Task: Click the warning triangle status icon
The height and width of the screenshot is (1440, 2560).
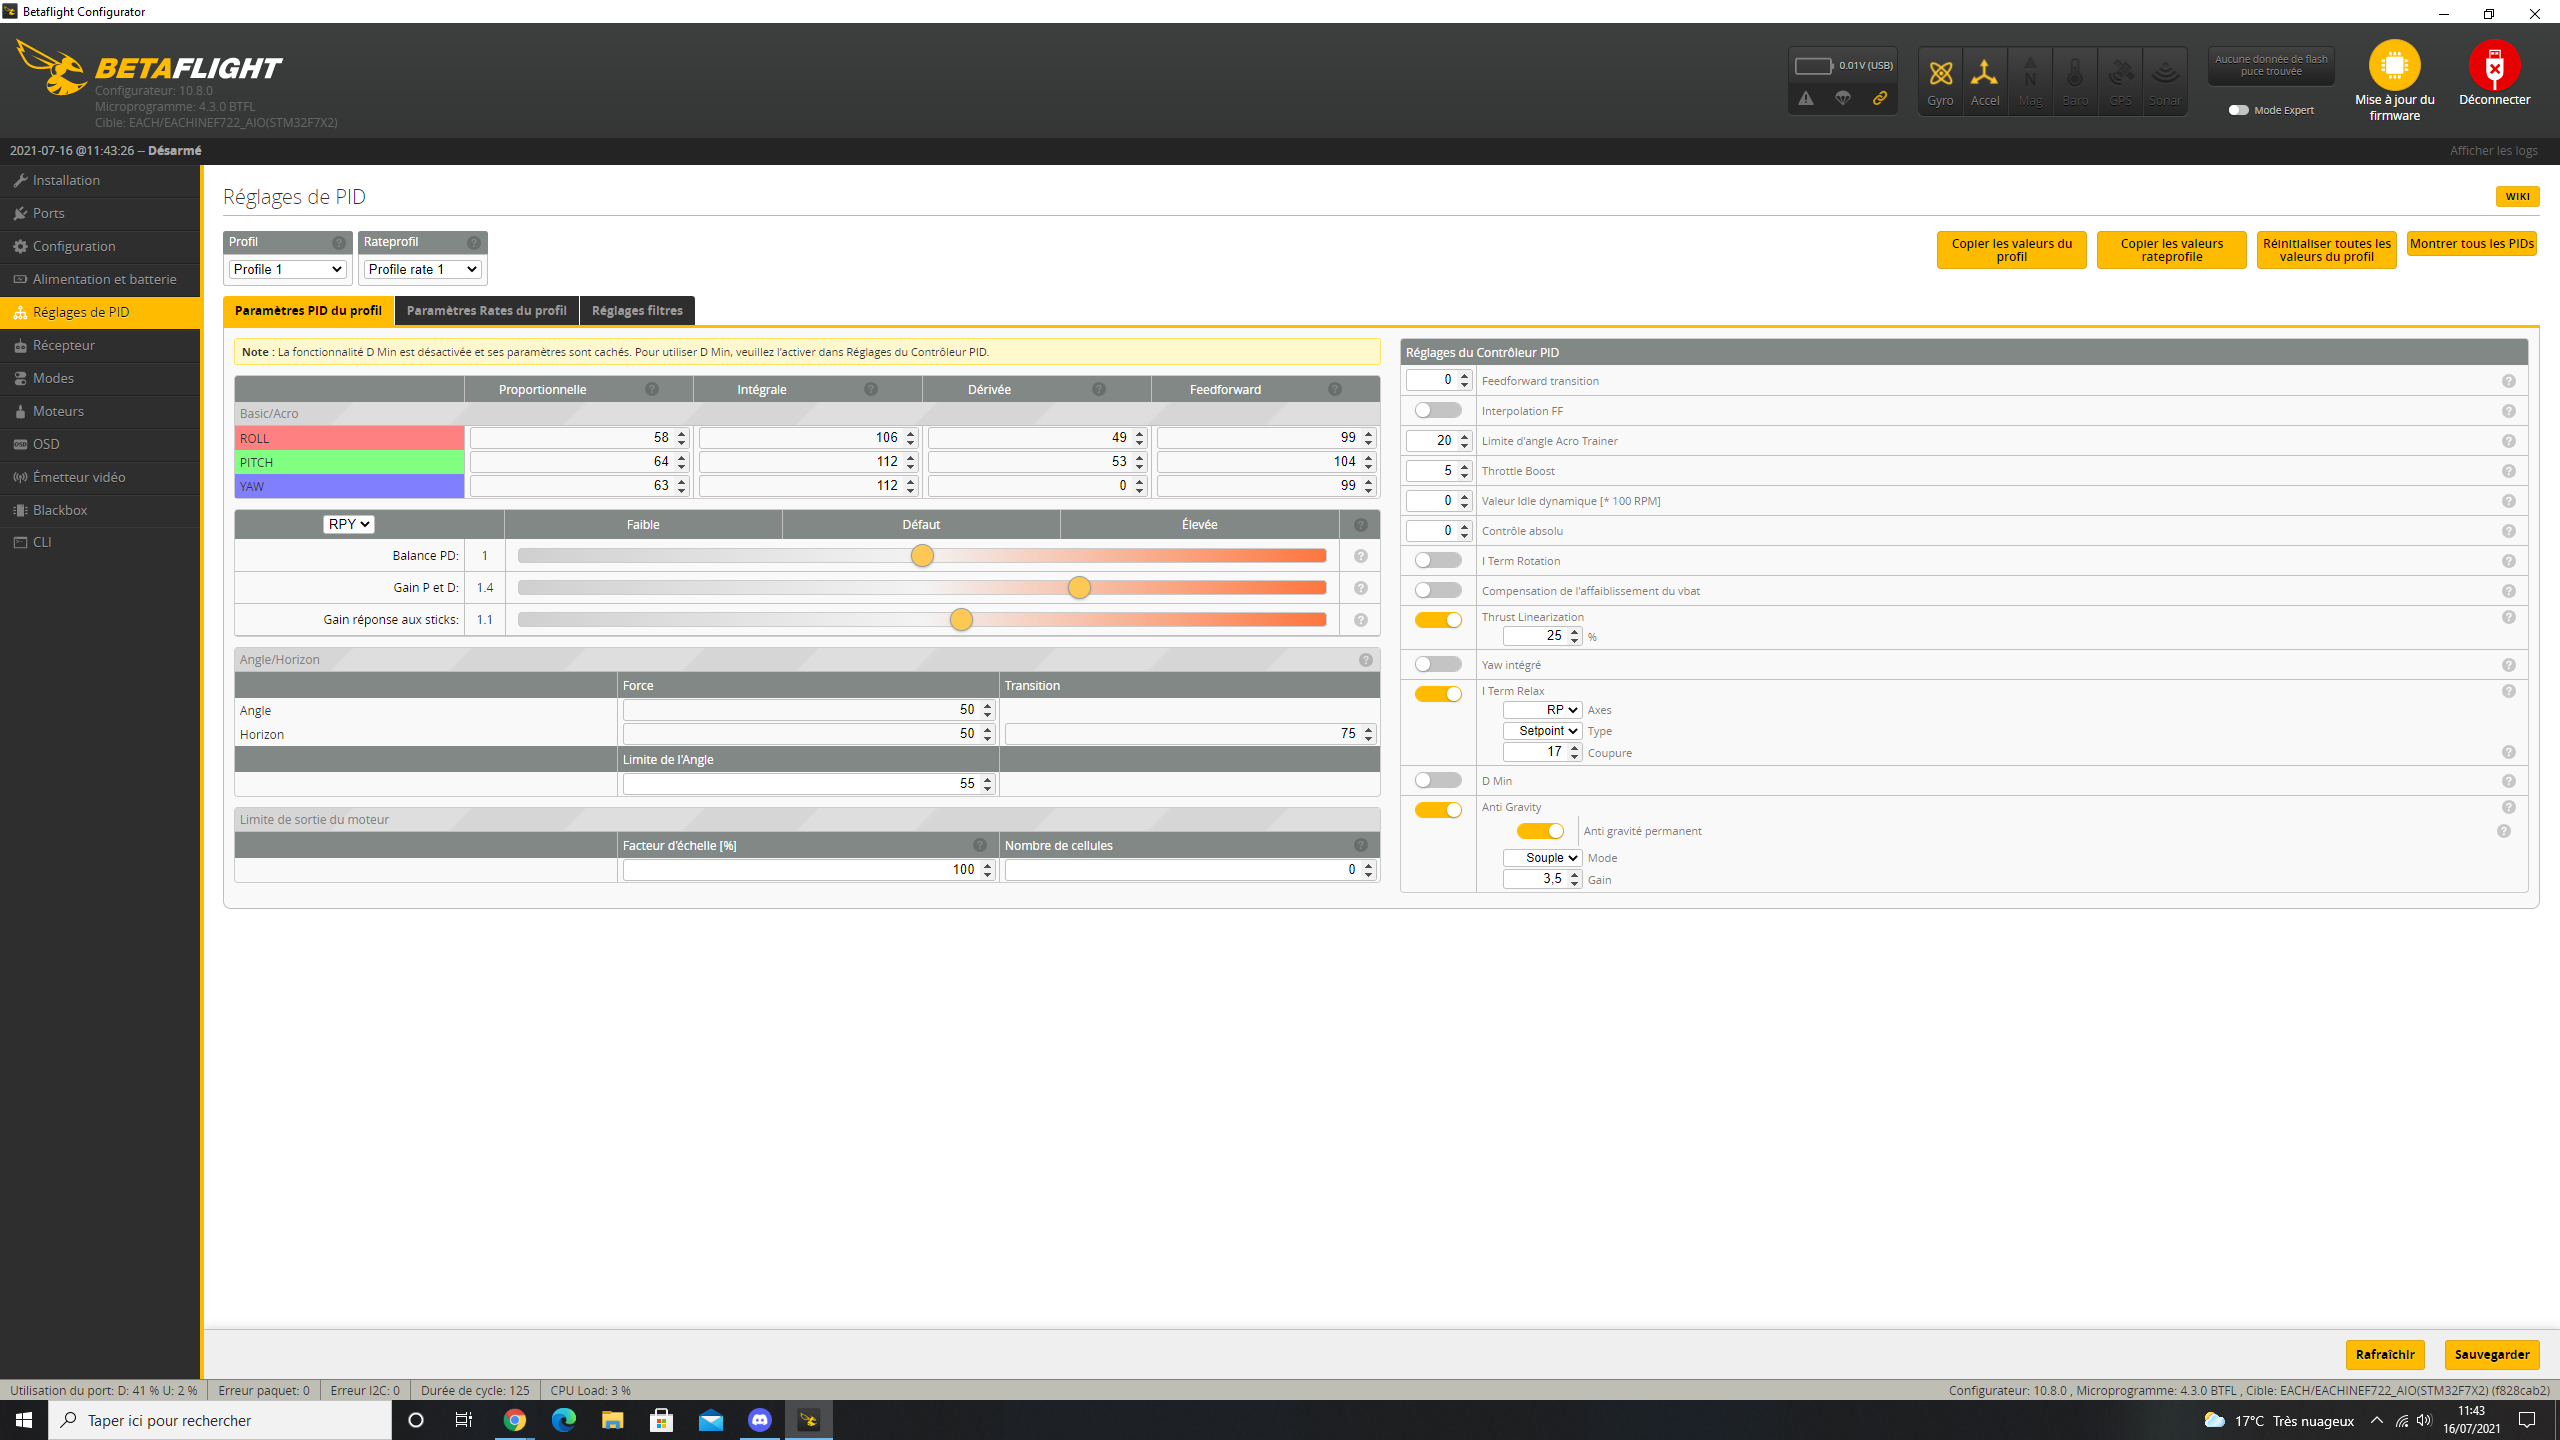Action: point(1806,98)
